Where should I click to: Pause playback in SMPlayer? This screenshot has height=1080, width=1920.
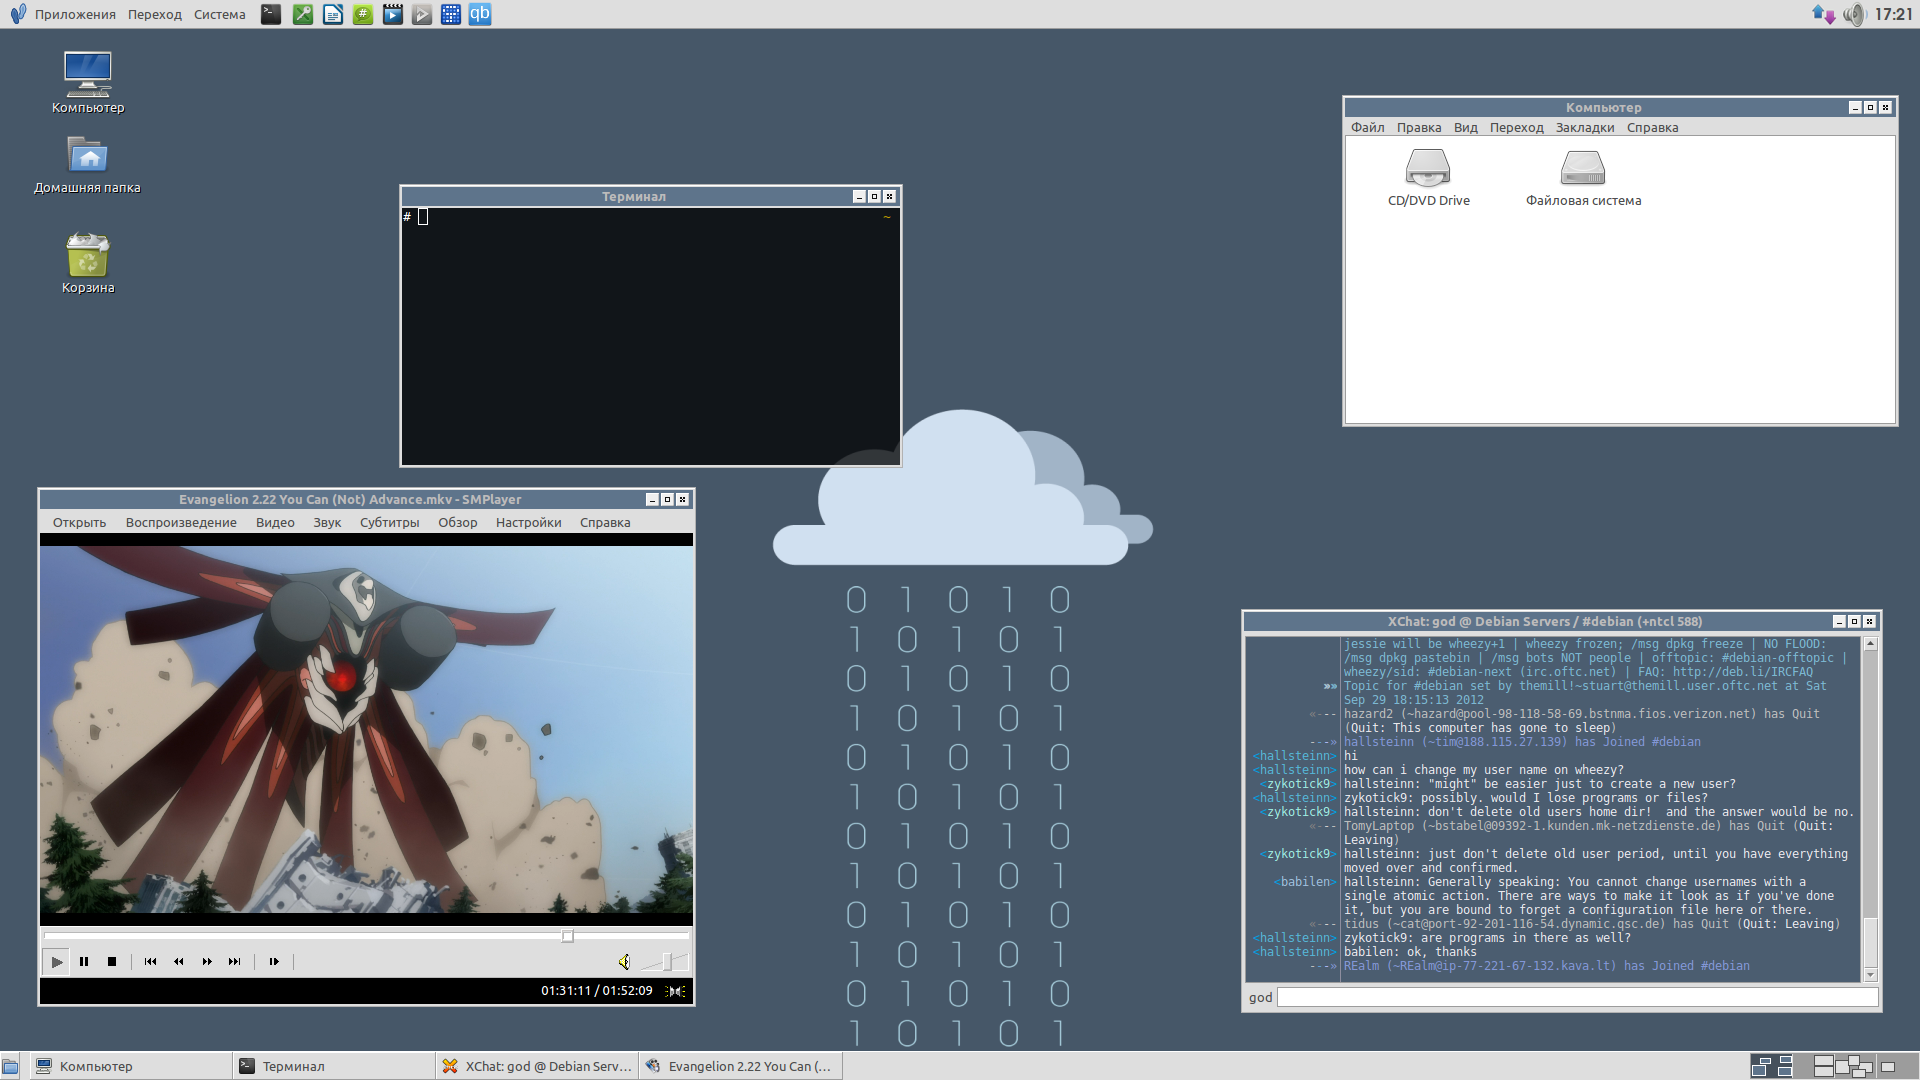(84, 962)
